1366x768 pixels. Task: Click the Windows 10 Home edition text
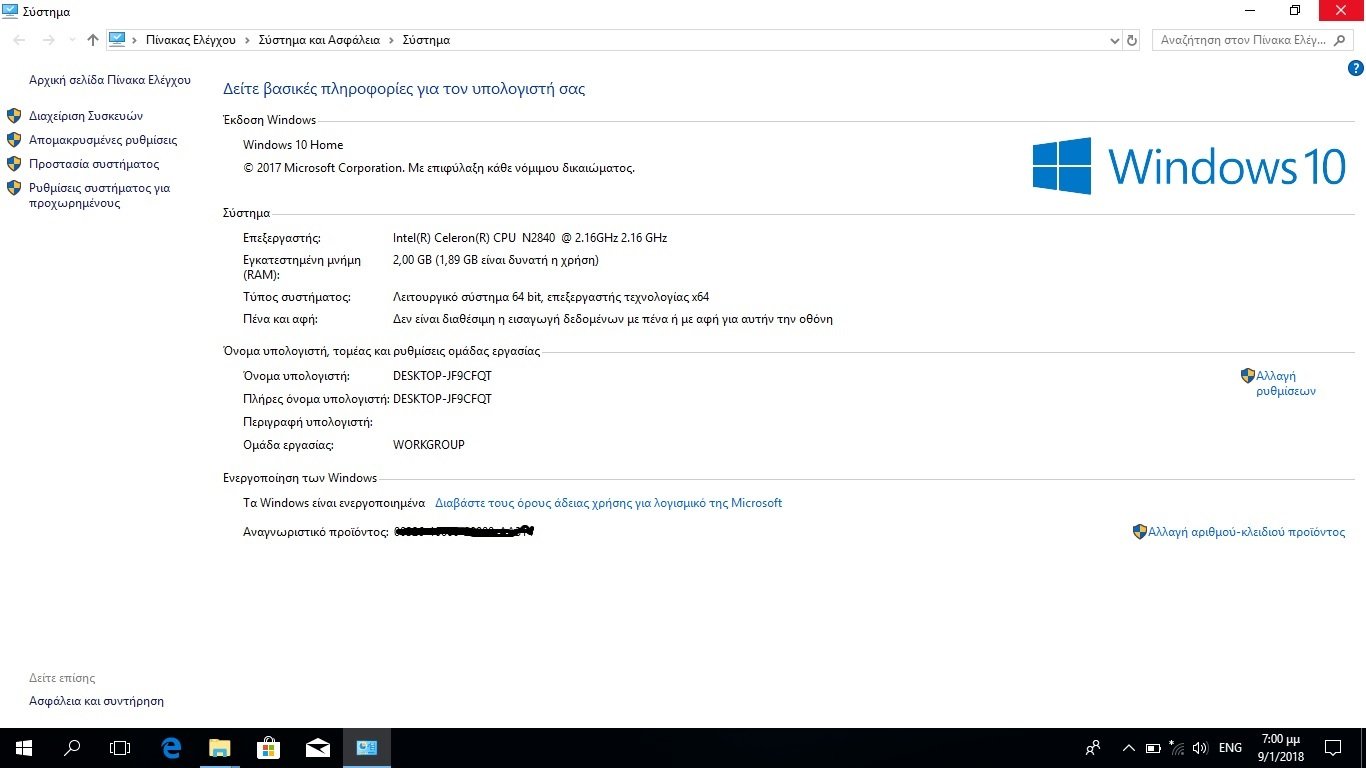pyautogui.click(x=293, y=145)
